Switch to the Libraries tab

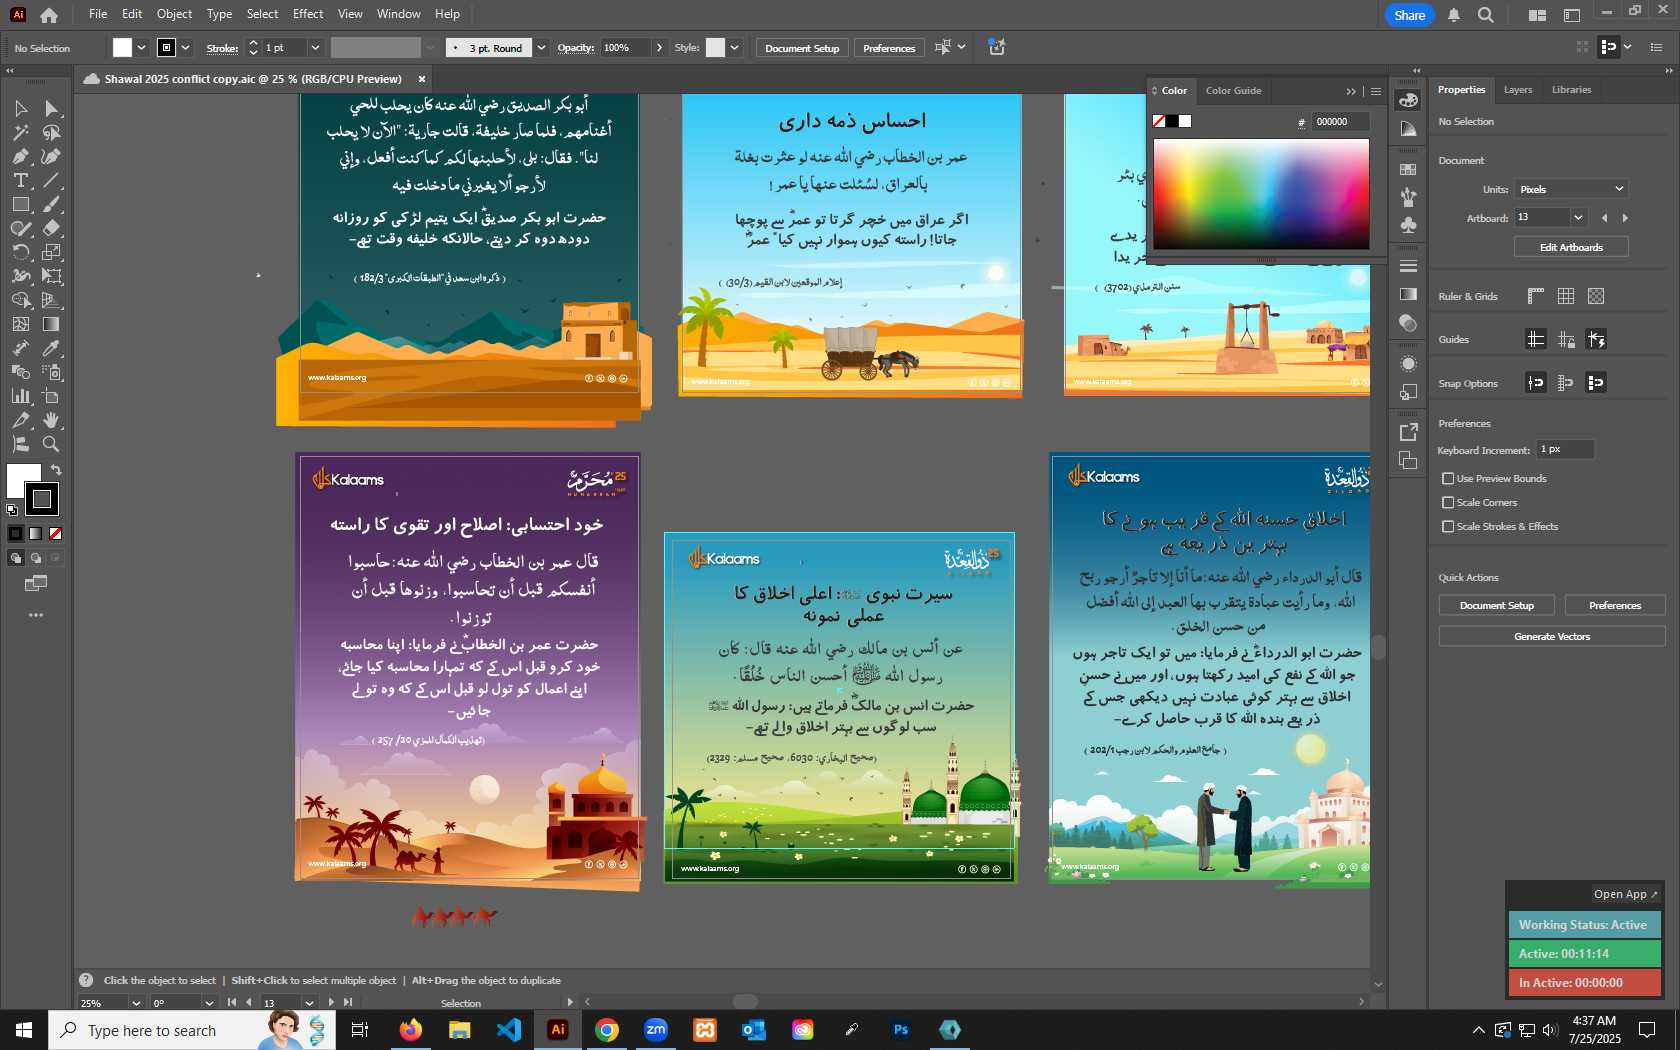pyautogui.click(x=1571, y=90)
